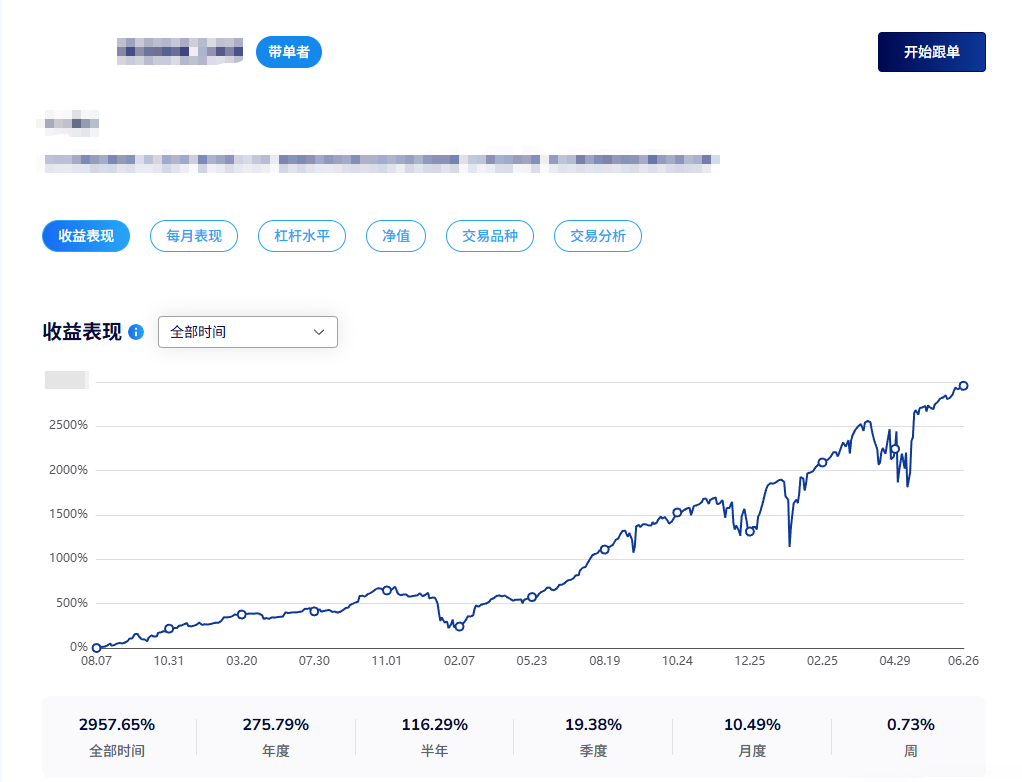Viewport: 1022px width, 782px height.
Task: Click the 月度 label under 10.49%
Action: pos(752,751)
